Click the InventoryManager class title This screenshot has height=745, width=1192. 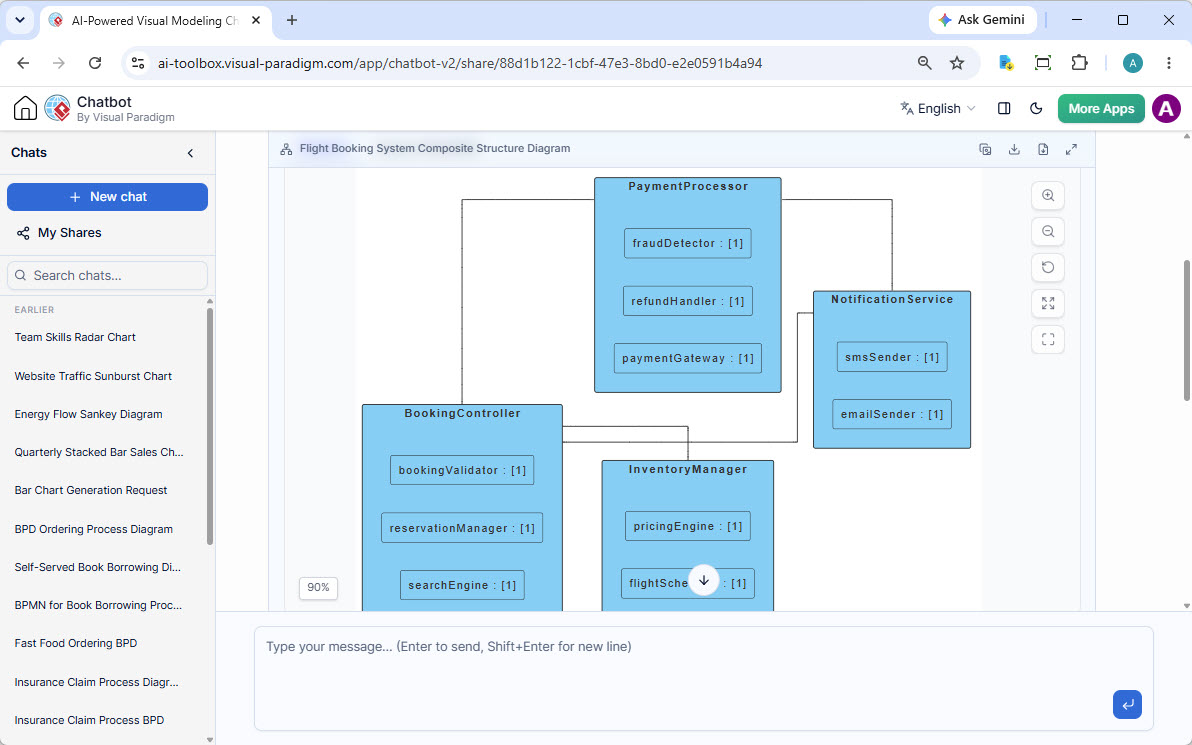click(688, 470)
